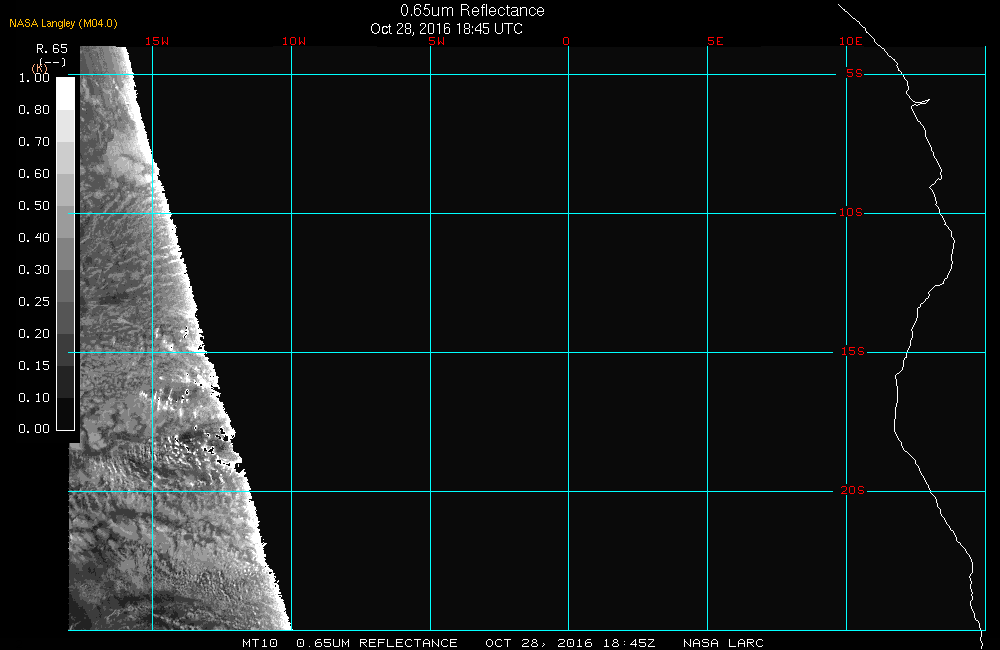Click the white 1.00 swatch on colorbar

click(64, 92)
